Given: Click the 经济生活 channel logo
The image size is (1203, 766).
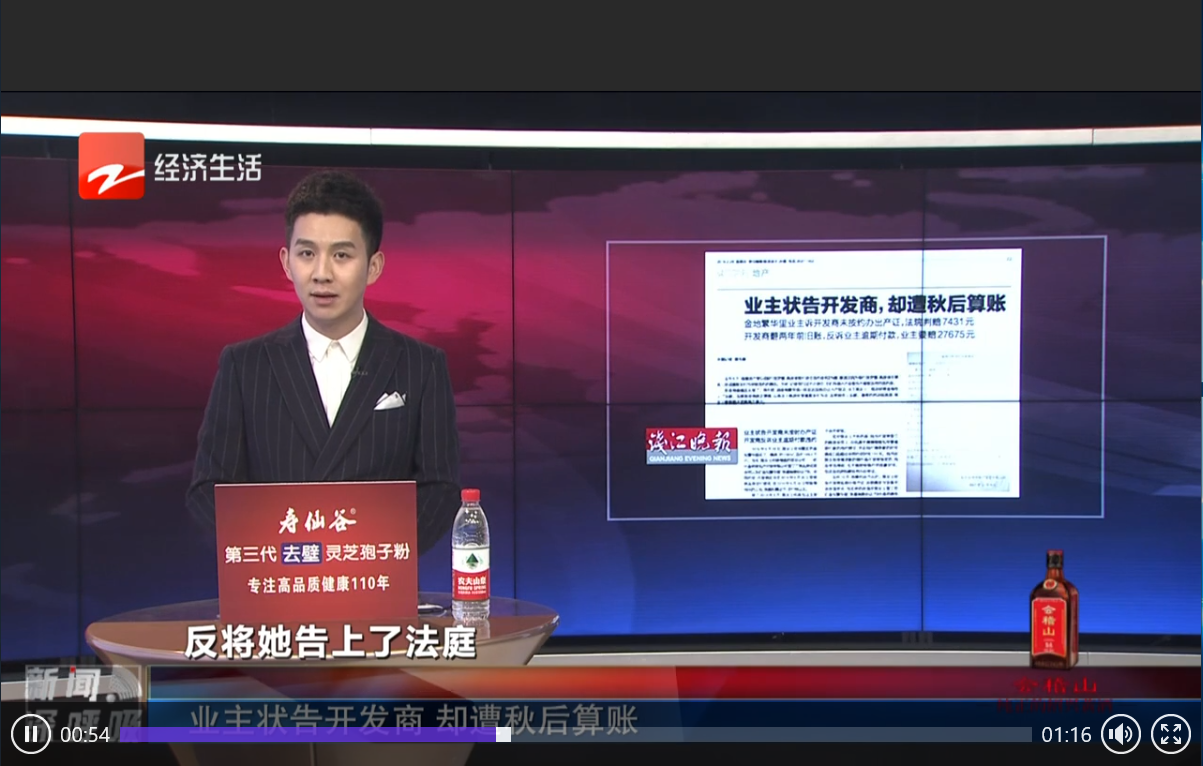Looking at the screenshot, I should [170, 166].
